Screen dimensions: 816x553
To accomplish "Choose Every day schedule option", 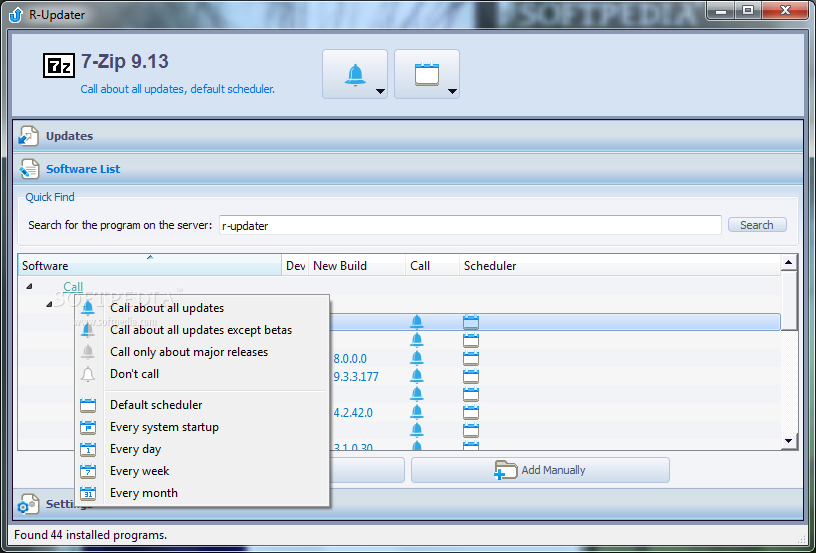I will 202,449.
